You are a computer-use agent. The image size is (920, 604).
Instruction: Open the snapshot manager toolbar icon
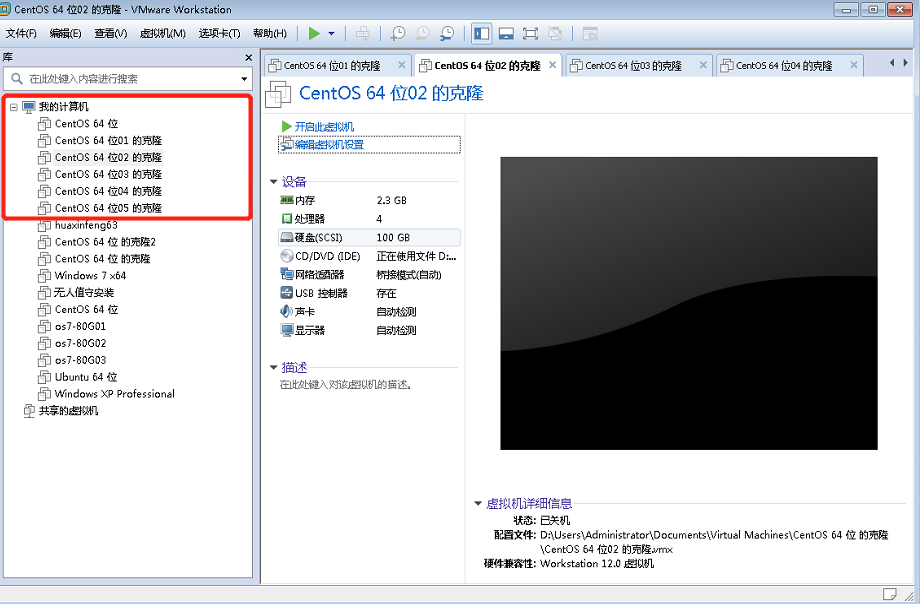(x=447, y=33)
